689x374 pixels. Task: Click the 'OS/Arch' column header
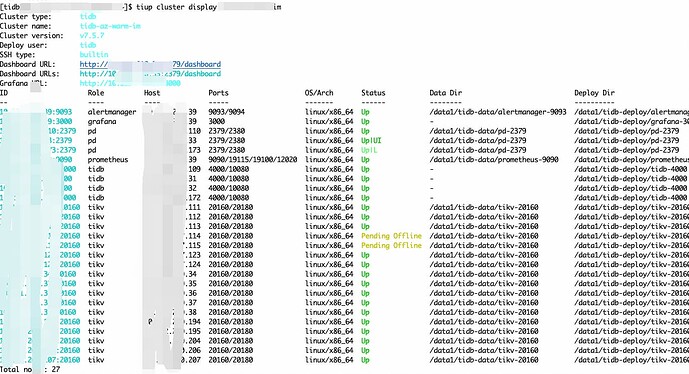(319, 93)
